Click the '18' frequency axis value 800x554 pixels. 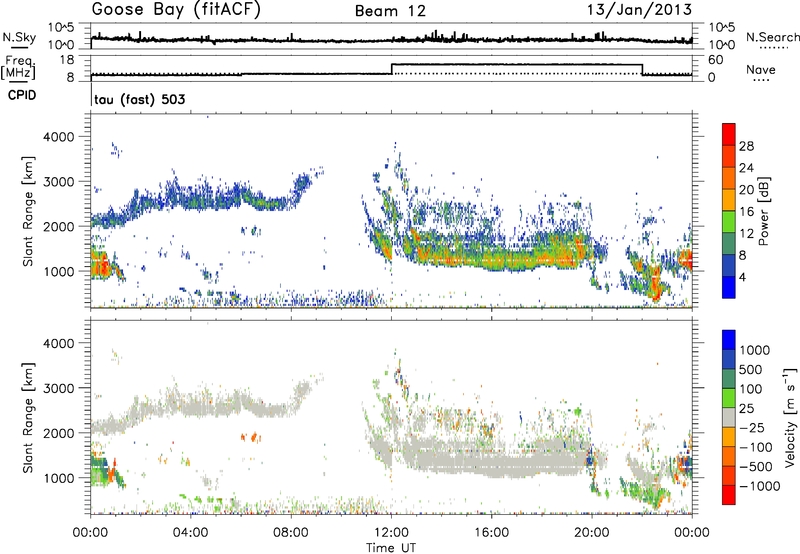67,60
